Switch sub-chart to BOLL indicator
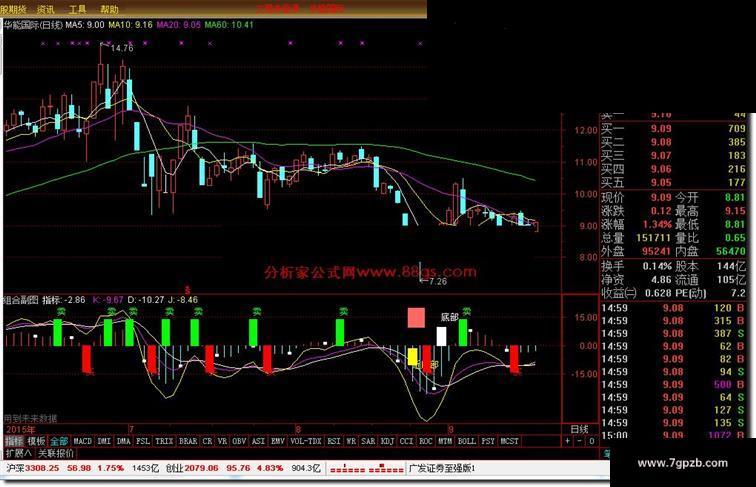 tap(466, 441)
